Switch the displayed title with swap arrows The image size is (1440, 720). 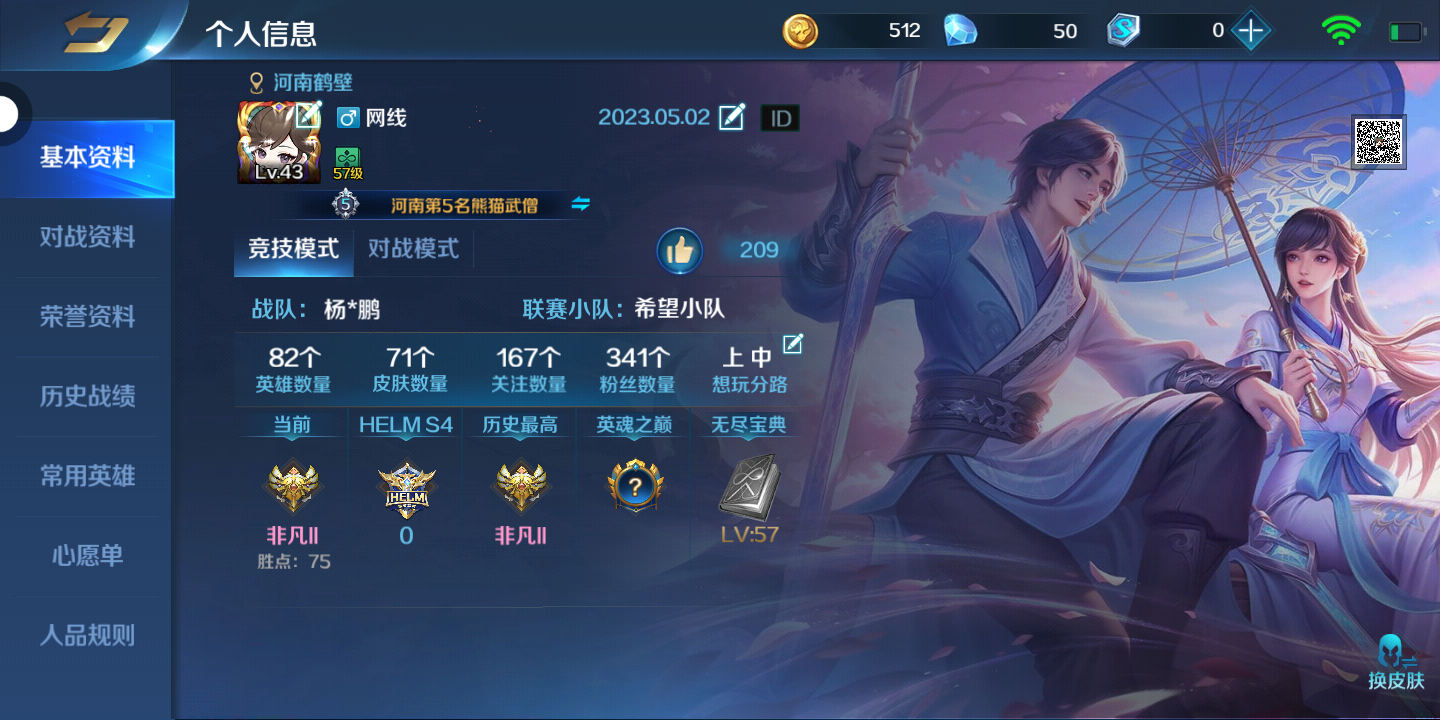[581, 204]
